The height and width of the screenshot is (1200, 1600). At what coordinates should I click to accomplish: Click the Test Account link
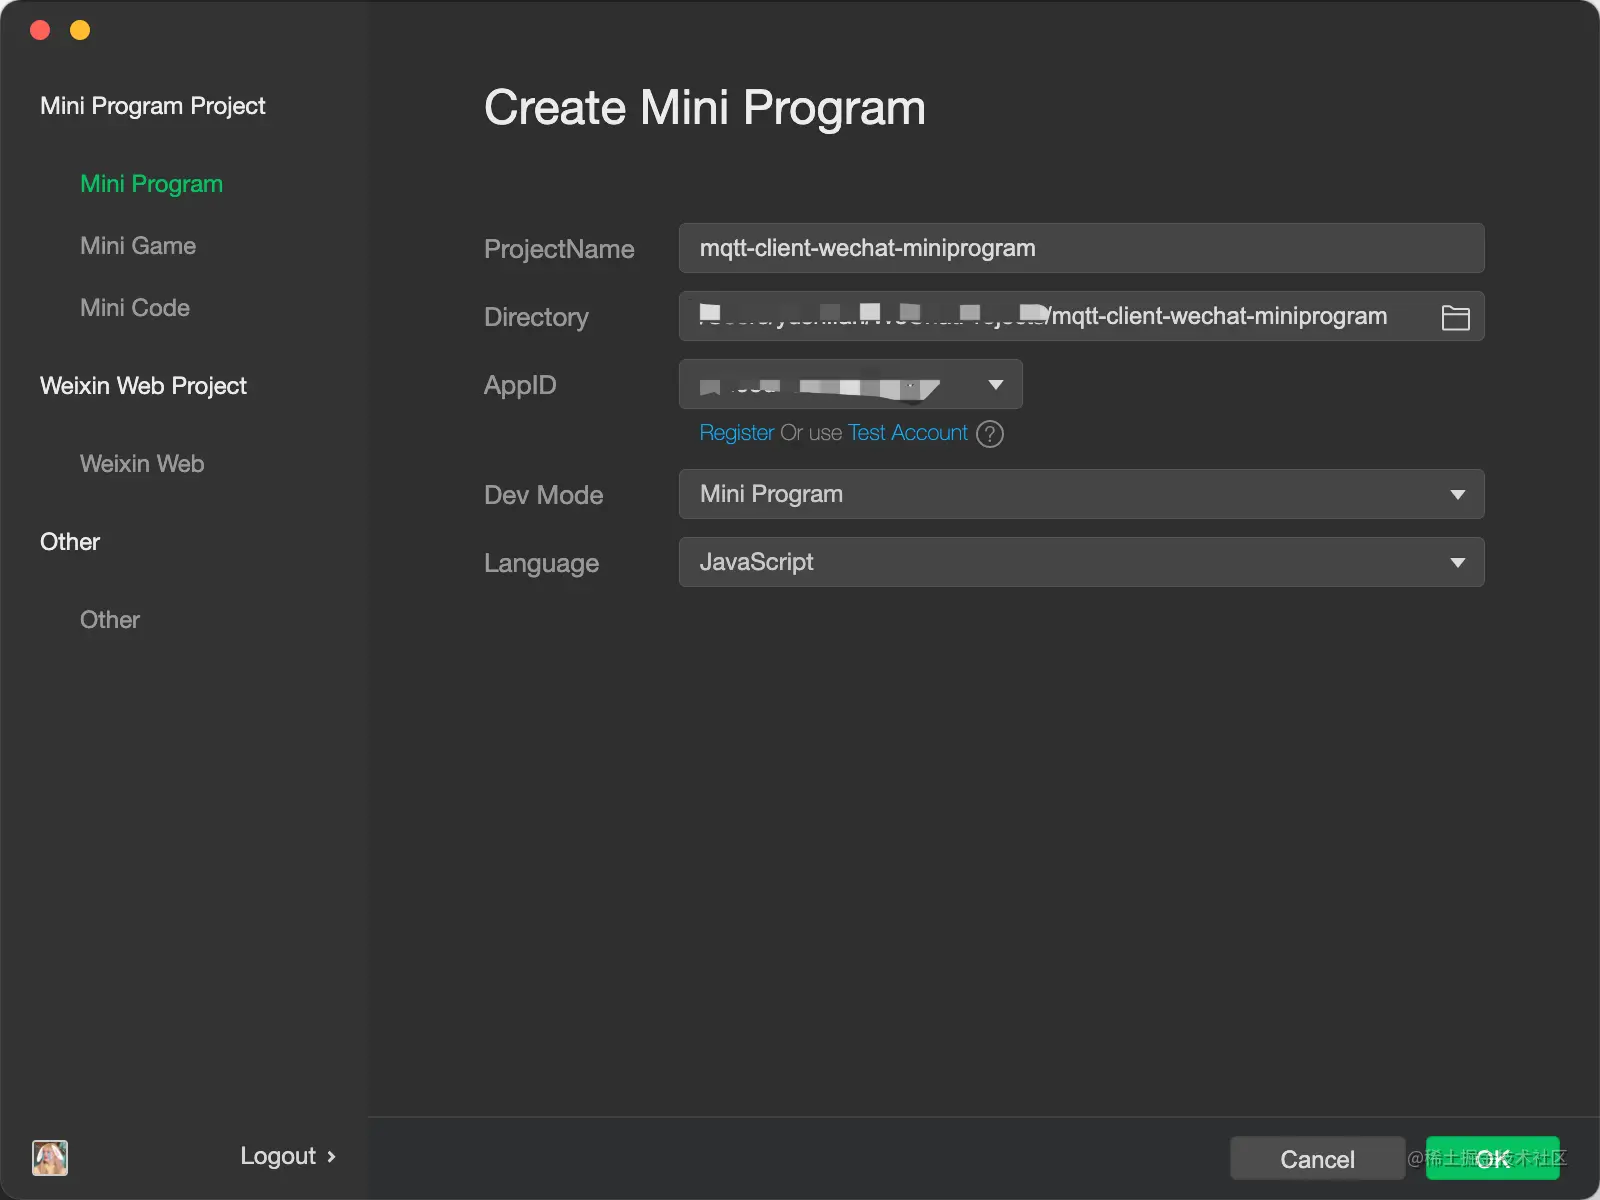(908, 433)
